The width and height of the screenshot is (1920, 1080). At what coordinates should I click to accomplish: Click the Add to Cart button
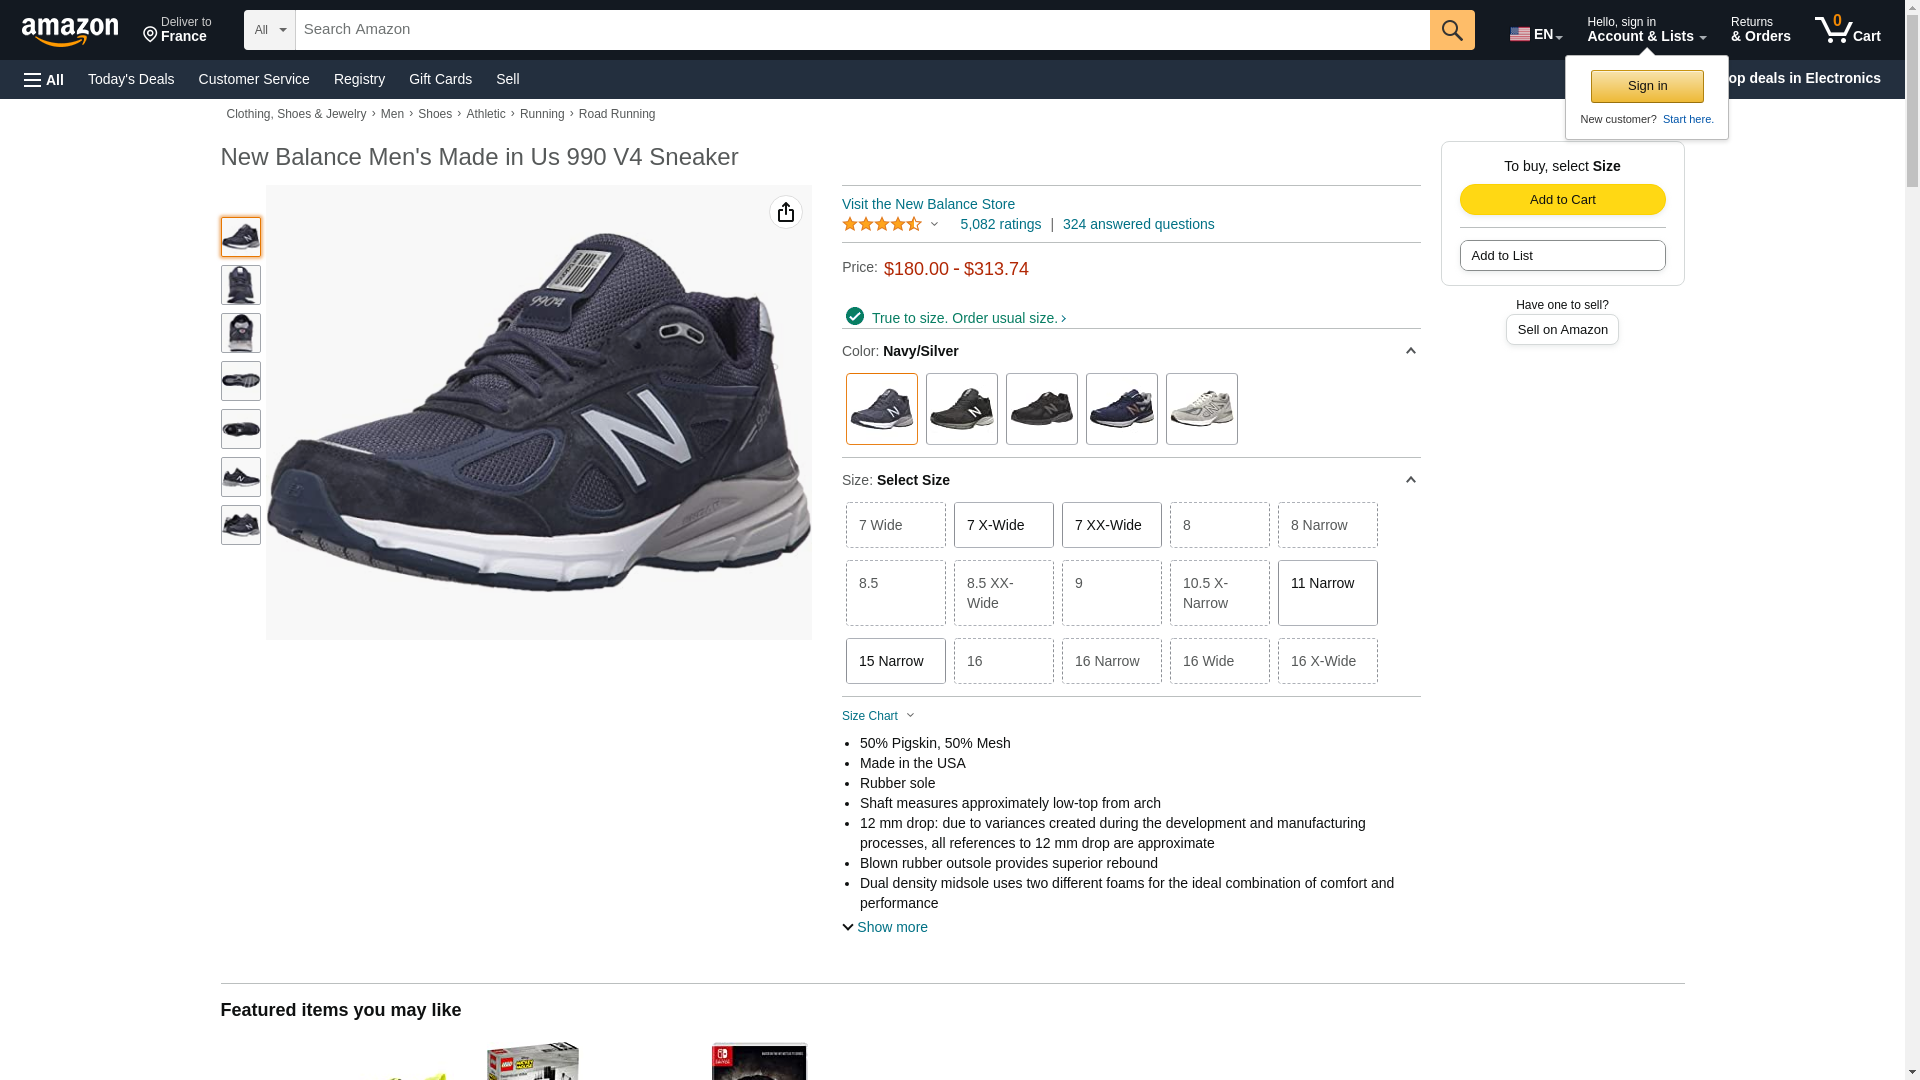click(x=1562, y=199)
